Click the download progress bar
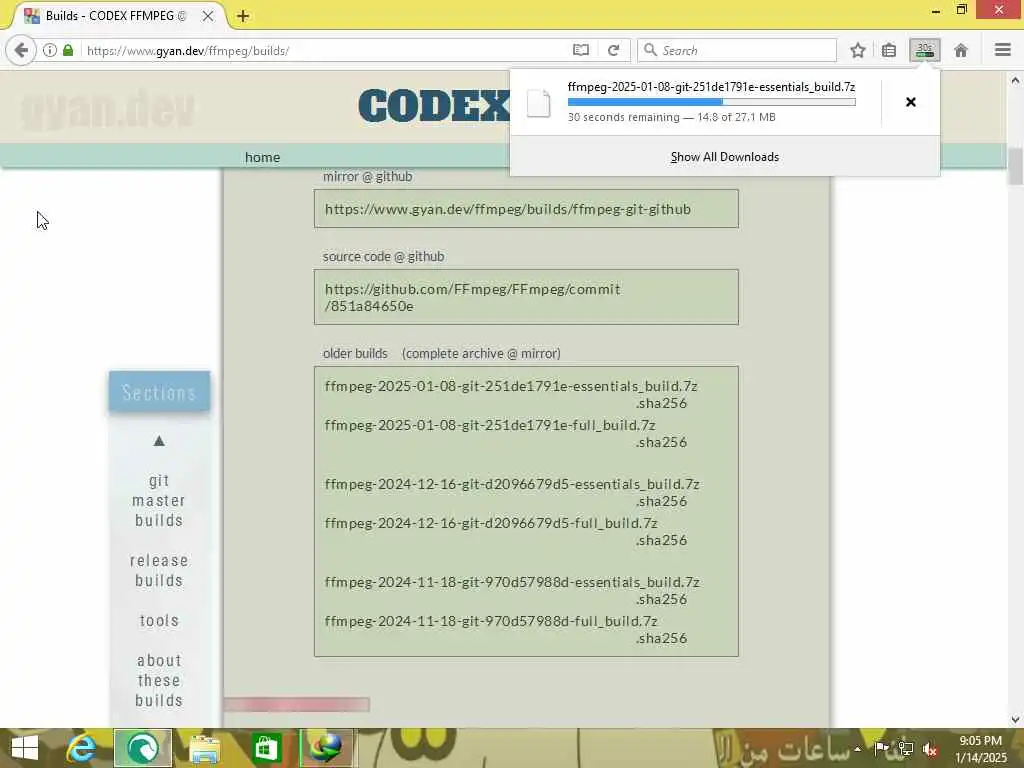Viewport: 1024px width, 768px height. point(711,102)
